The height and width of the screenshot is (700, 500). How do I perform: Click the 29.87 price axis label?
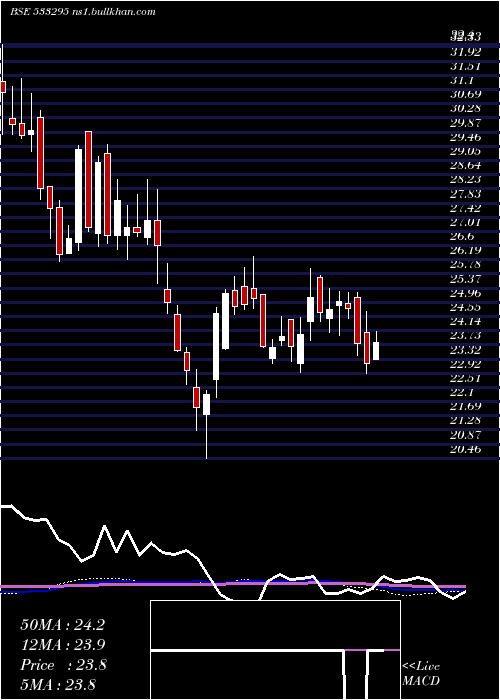(x=466, y=123)
